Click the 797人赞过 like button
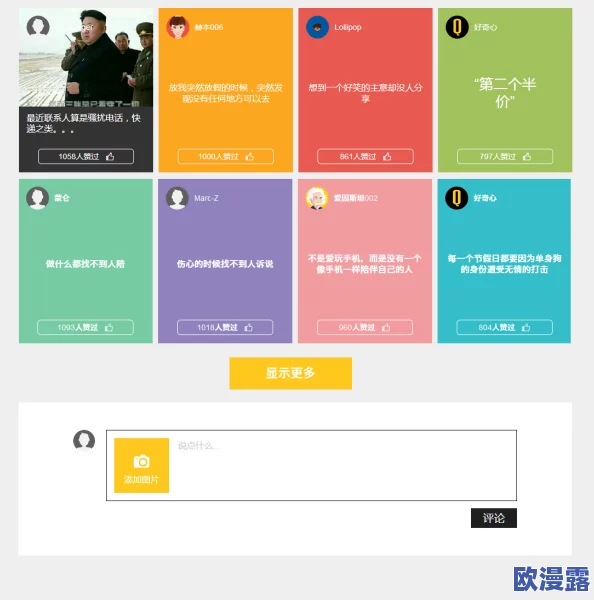594x600 pixels. [x=505, y=156]
